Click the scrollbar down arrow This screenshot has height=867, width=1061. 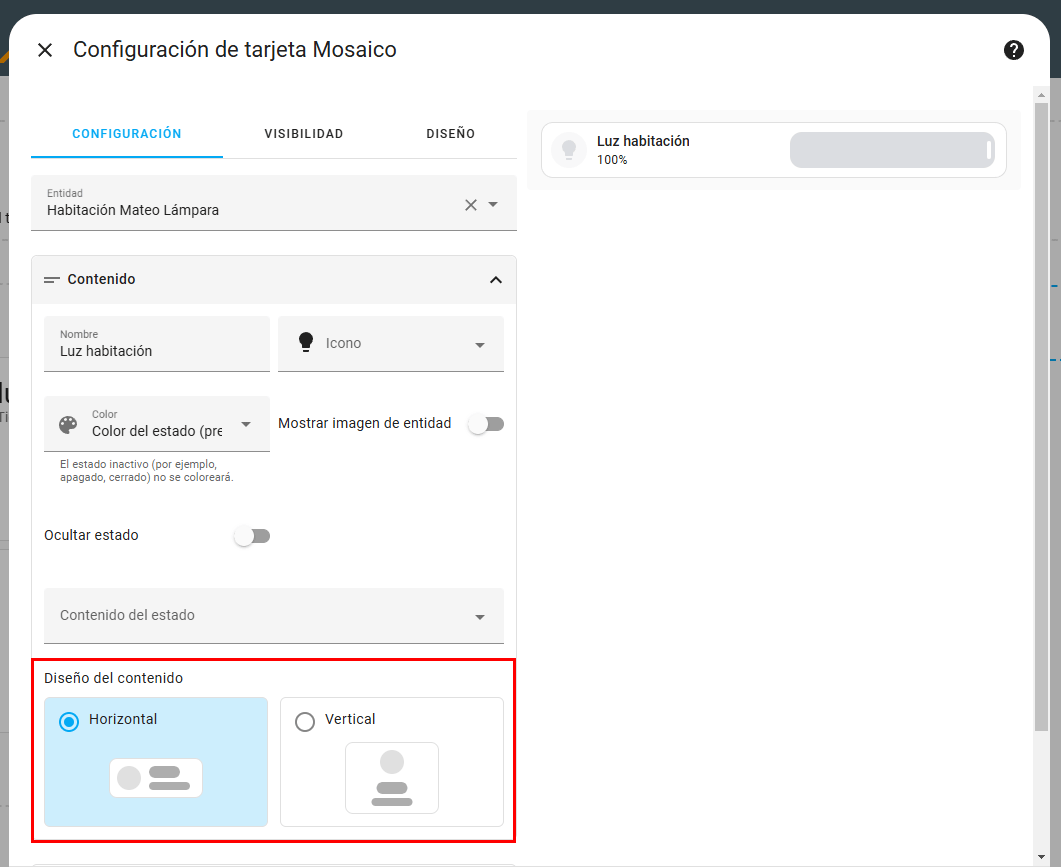tap(1041, 858)
